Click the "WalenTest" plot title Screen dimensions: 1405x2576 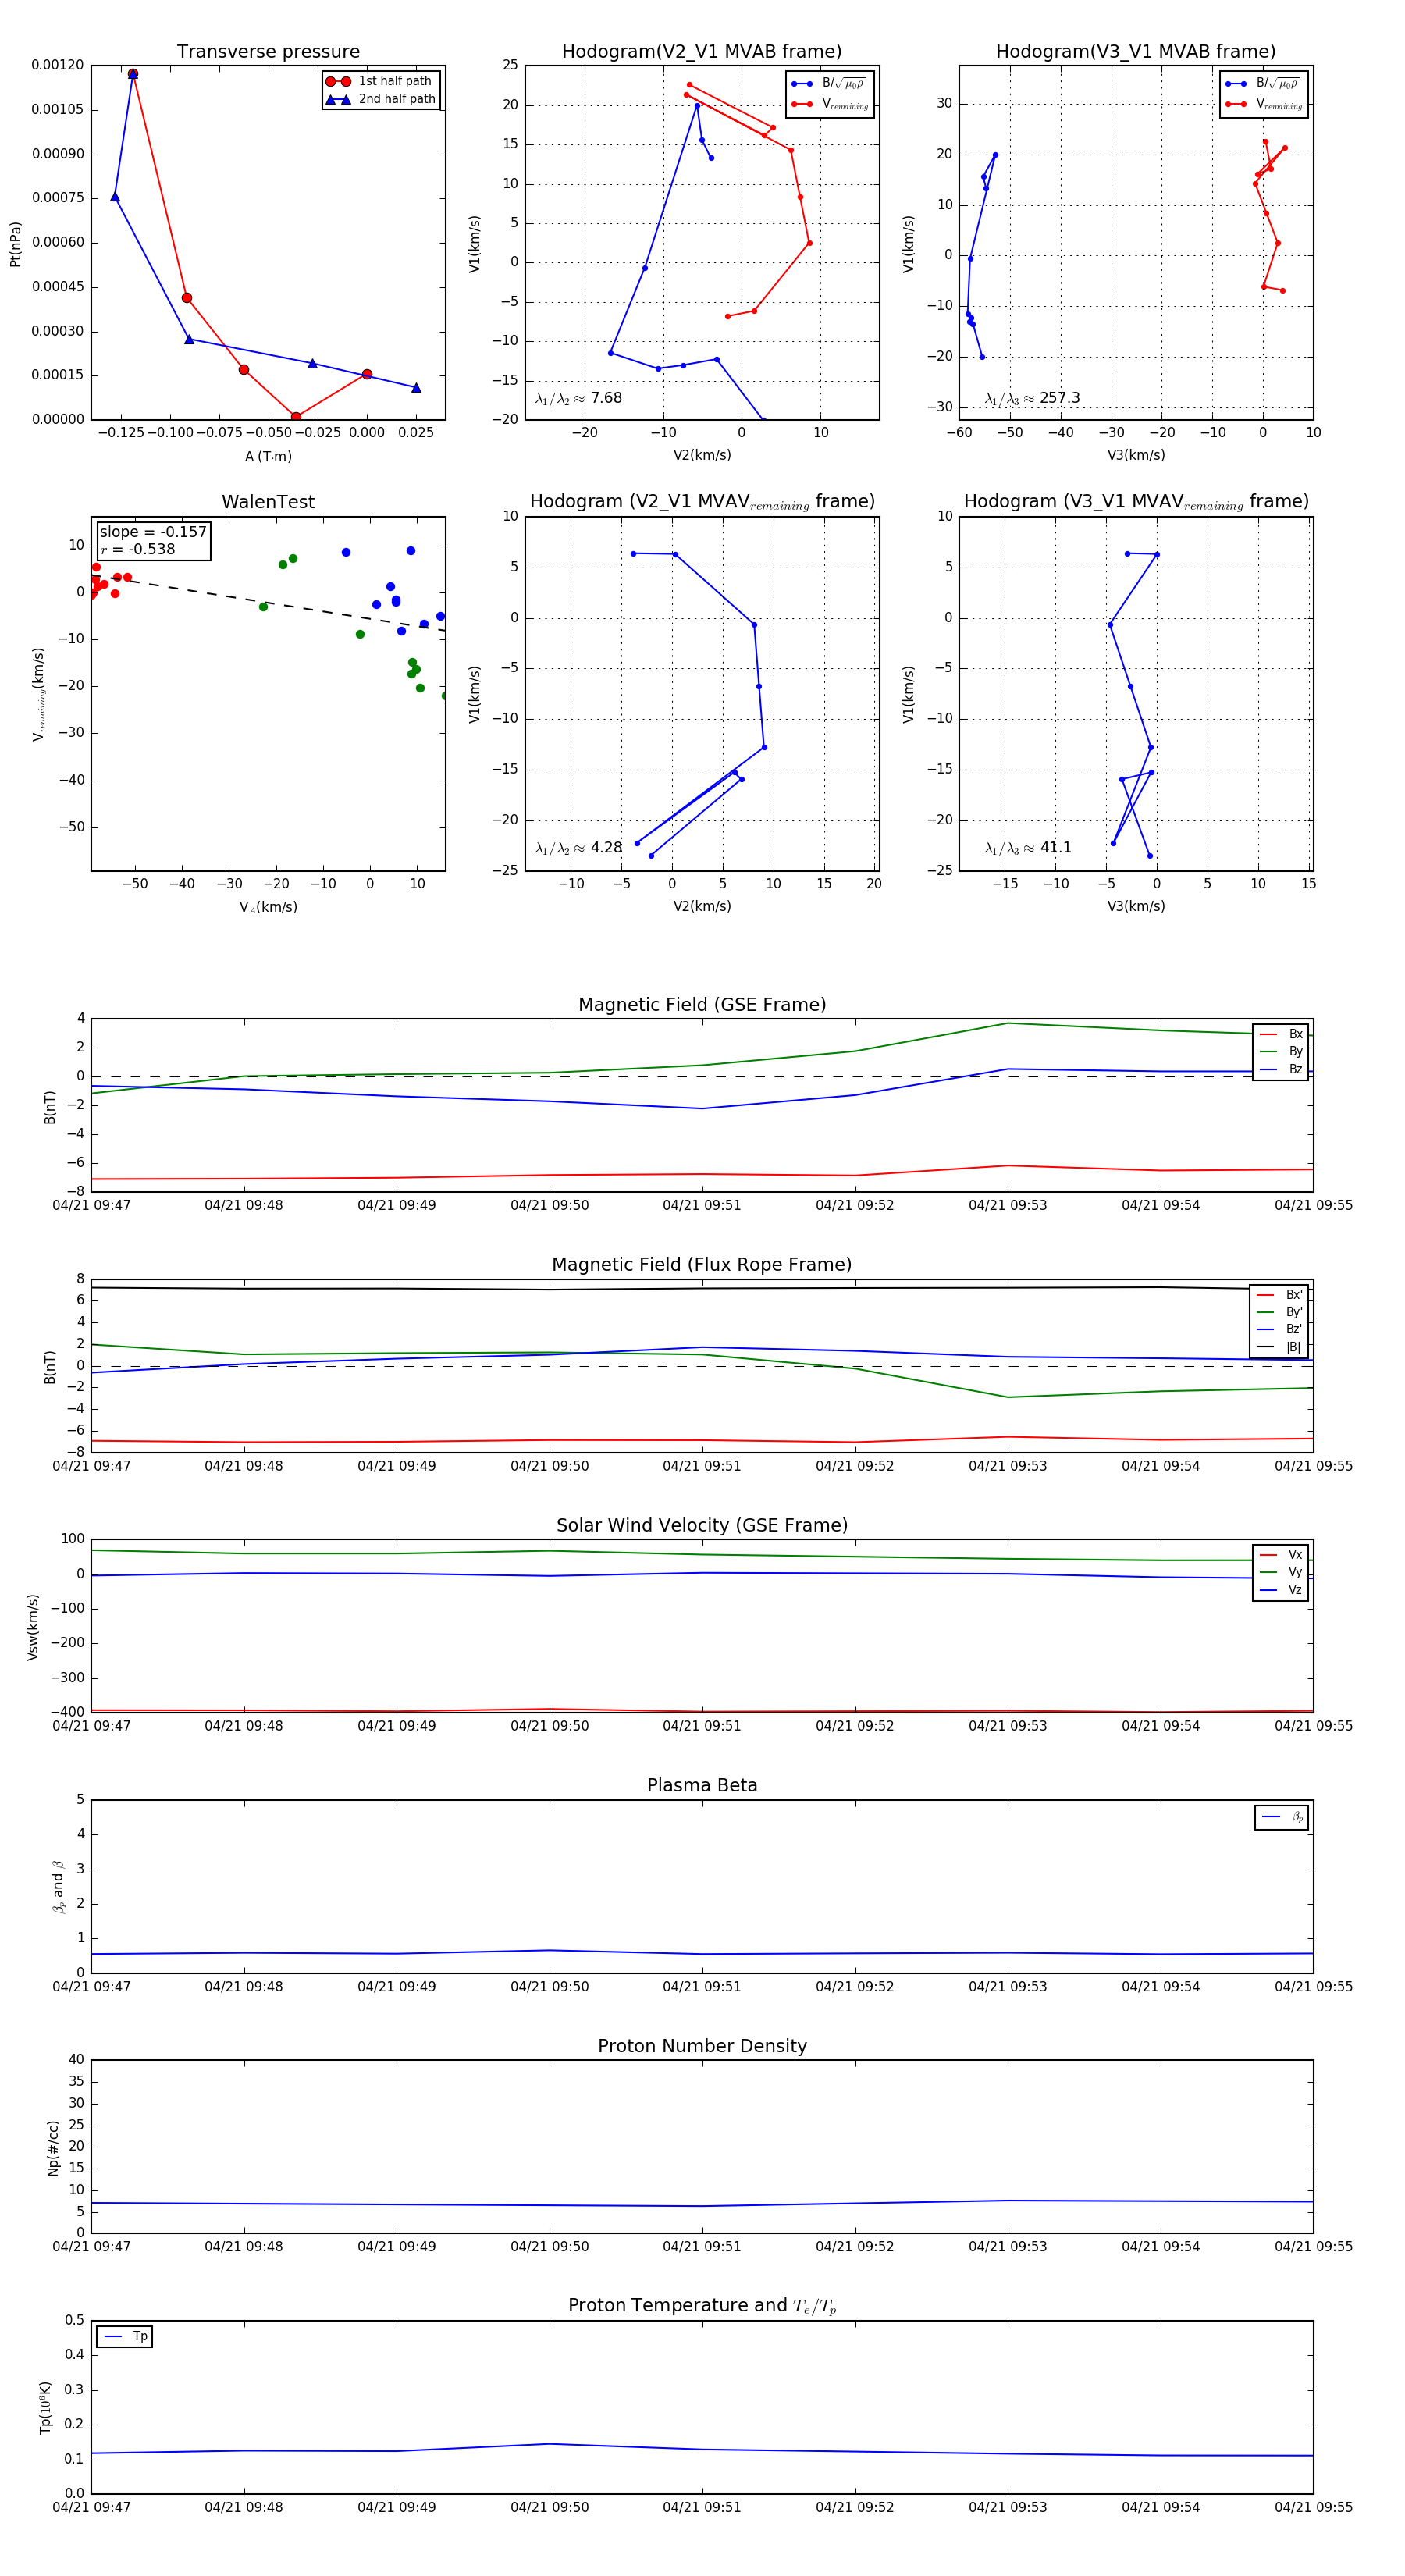(268, 502)
